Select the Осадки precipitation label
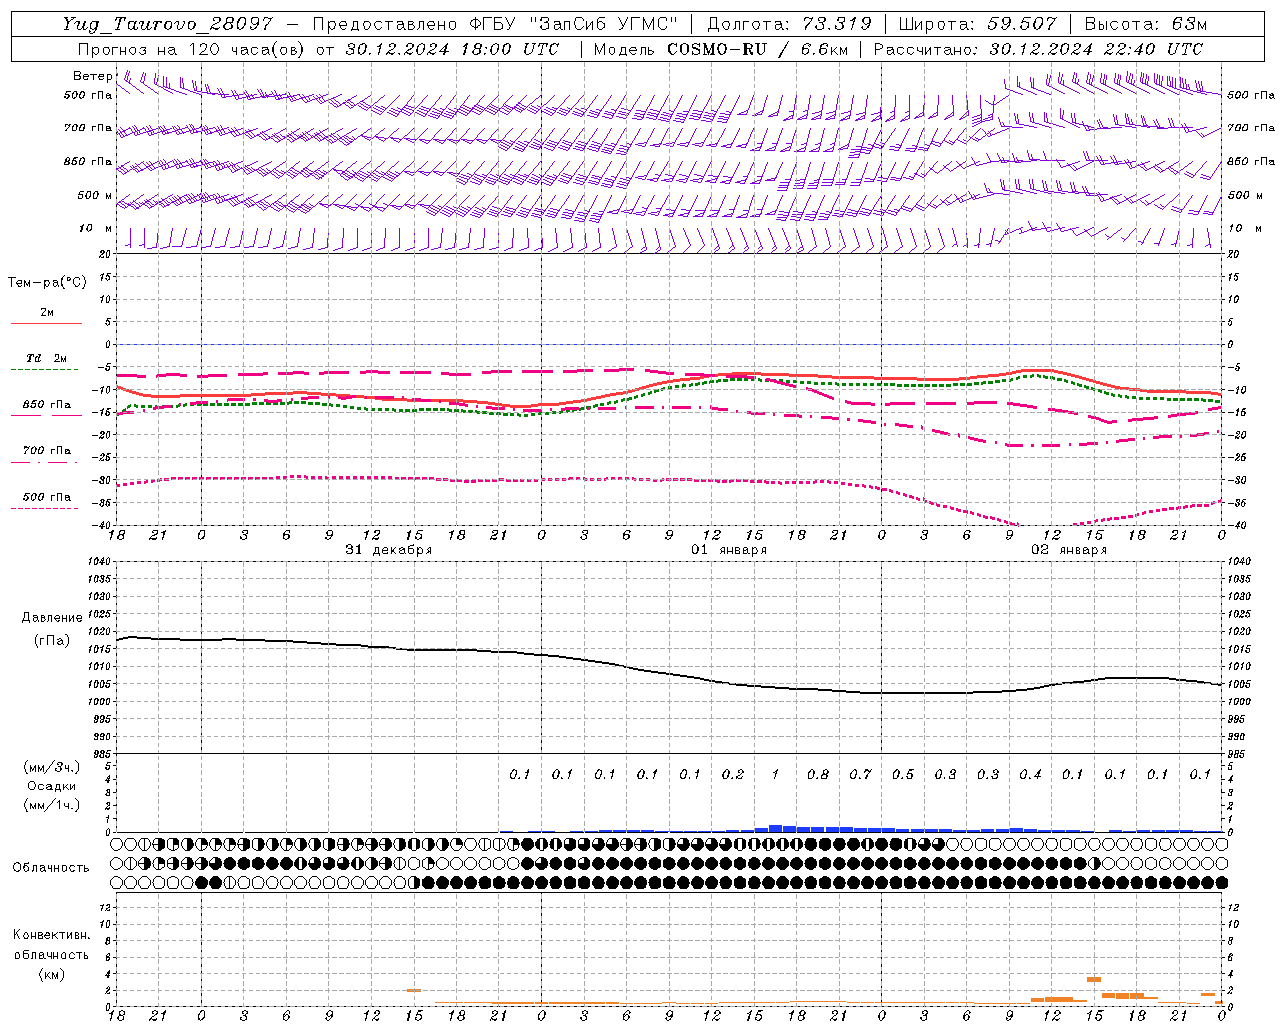This screenshot has height=1024, width=1280. pyautogui.click(x=51, y=786)
